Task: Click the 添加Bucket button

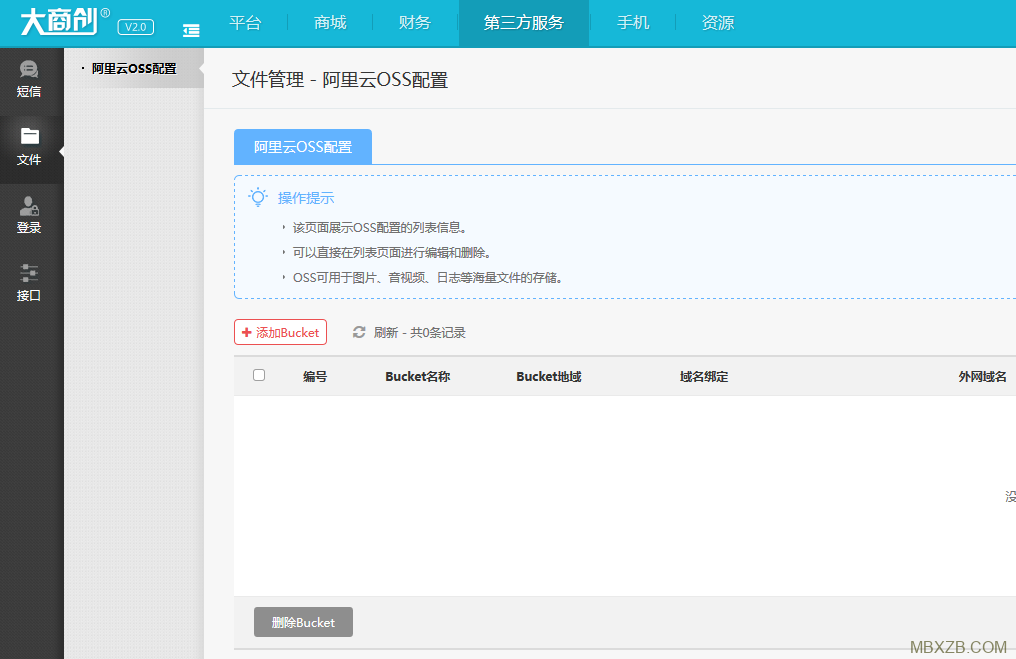Action: pos(280,332)
